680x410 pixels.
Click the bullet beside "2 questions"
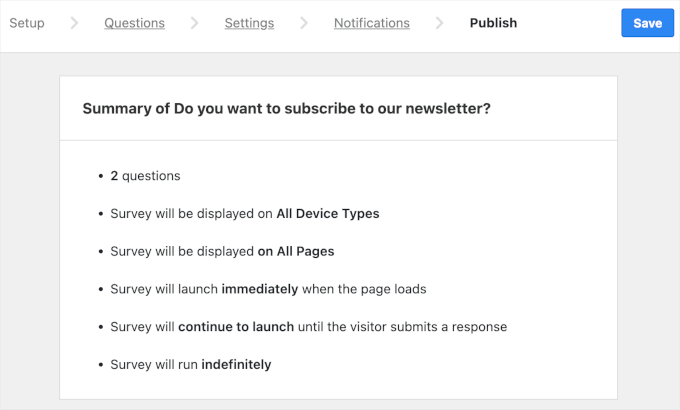(x=101, y=176)
